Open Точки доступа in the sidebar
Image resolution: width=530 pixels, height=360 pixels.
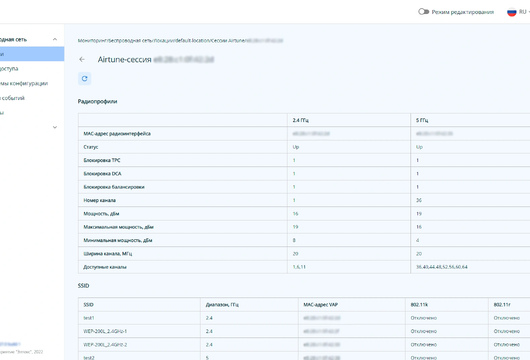click(x=9, y=69)
